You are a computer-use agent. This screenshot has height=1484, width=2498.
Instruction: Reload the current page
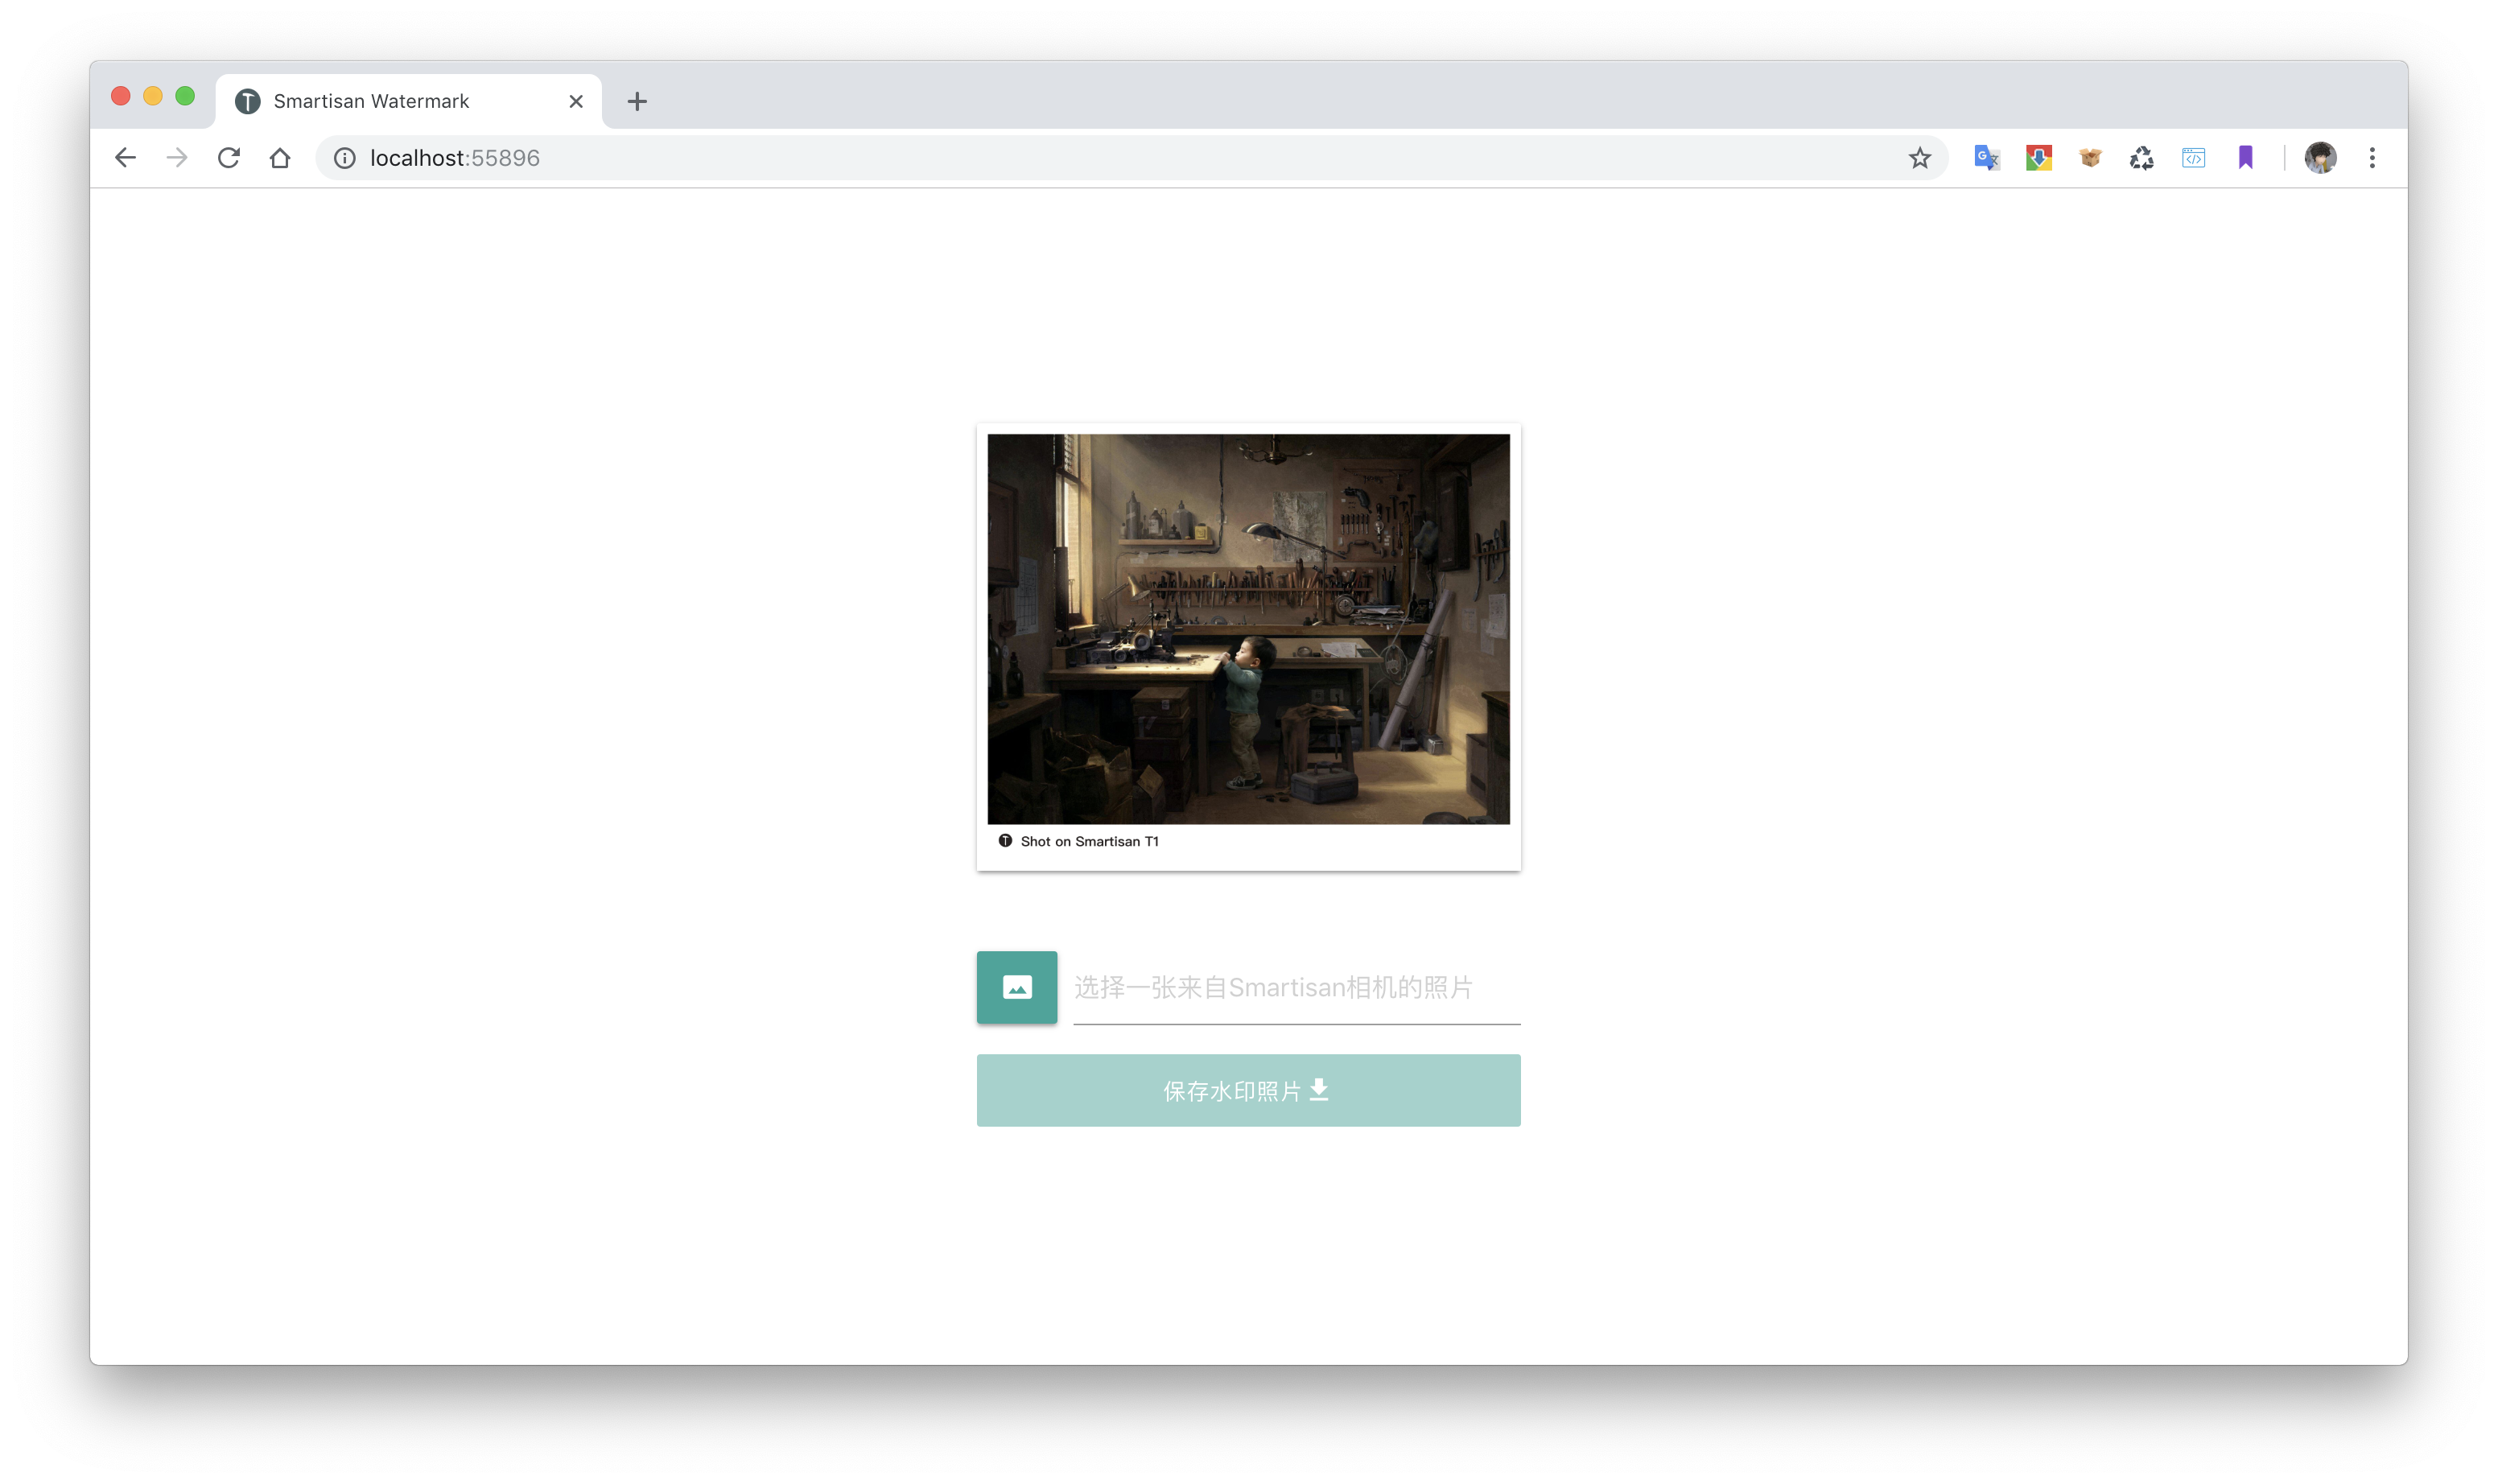229,158
